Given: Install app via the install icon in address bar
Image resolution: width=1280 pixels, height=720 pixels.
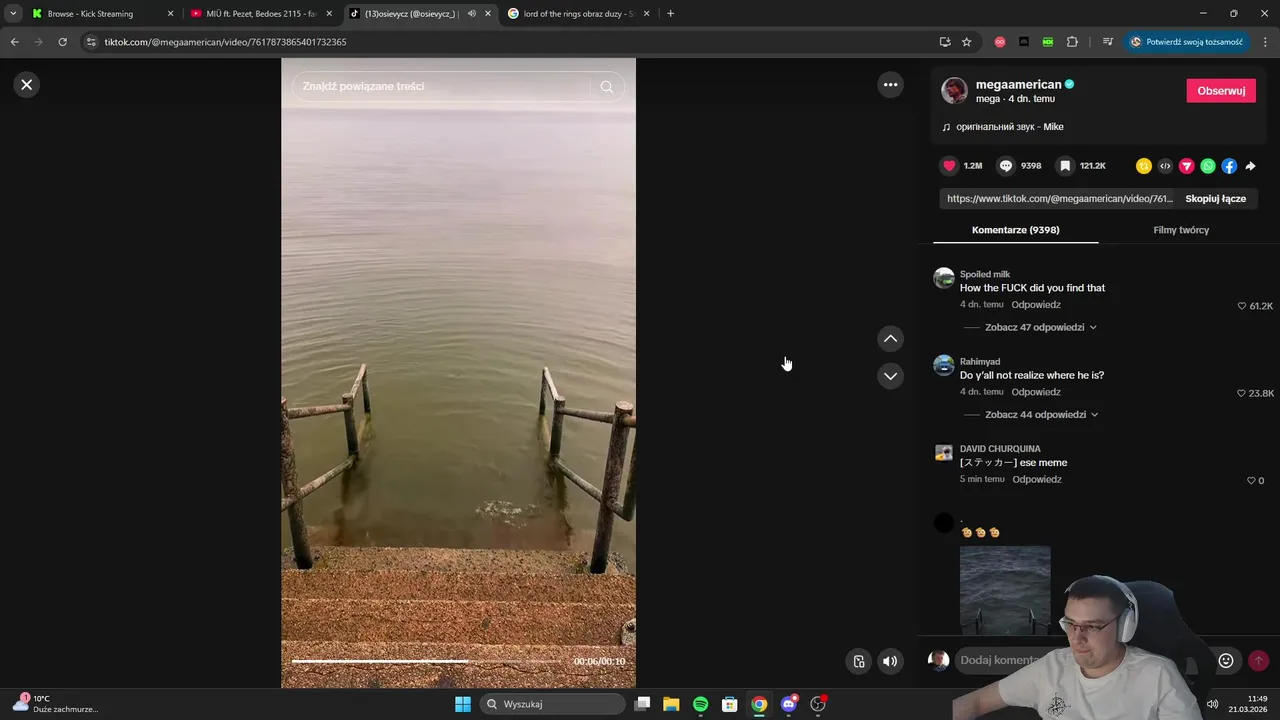Looking at the screenshot, I should 945,42.
